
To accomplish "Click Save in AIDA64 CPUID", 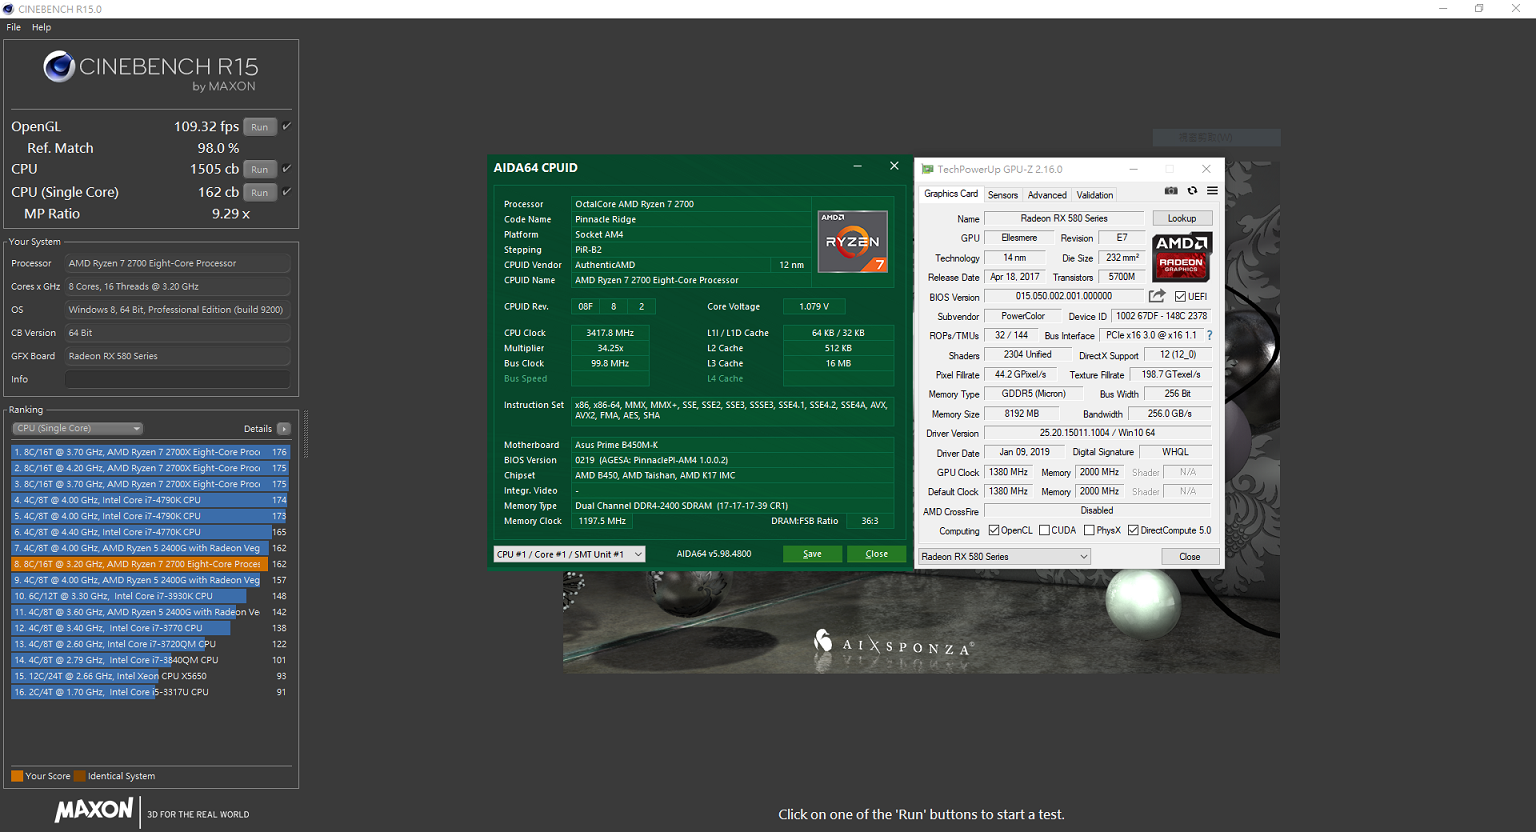I will pos(812,554).
